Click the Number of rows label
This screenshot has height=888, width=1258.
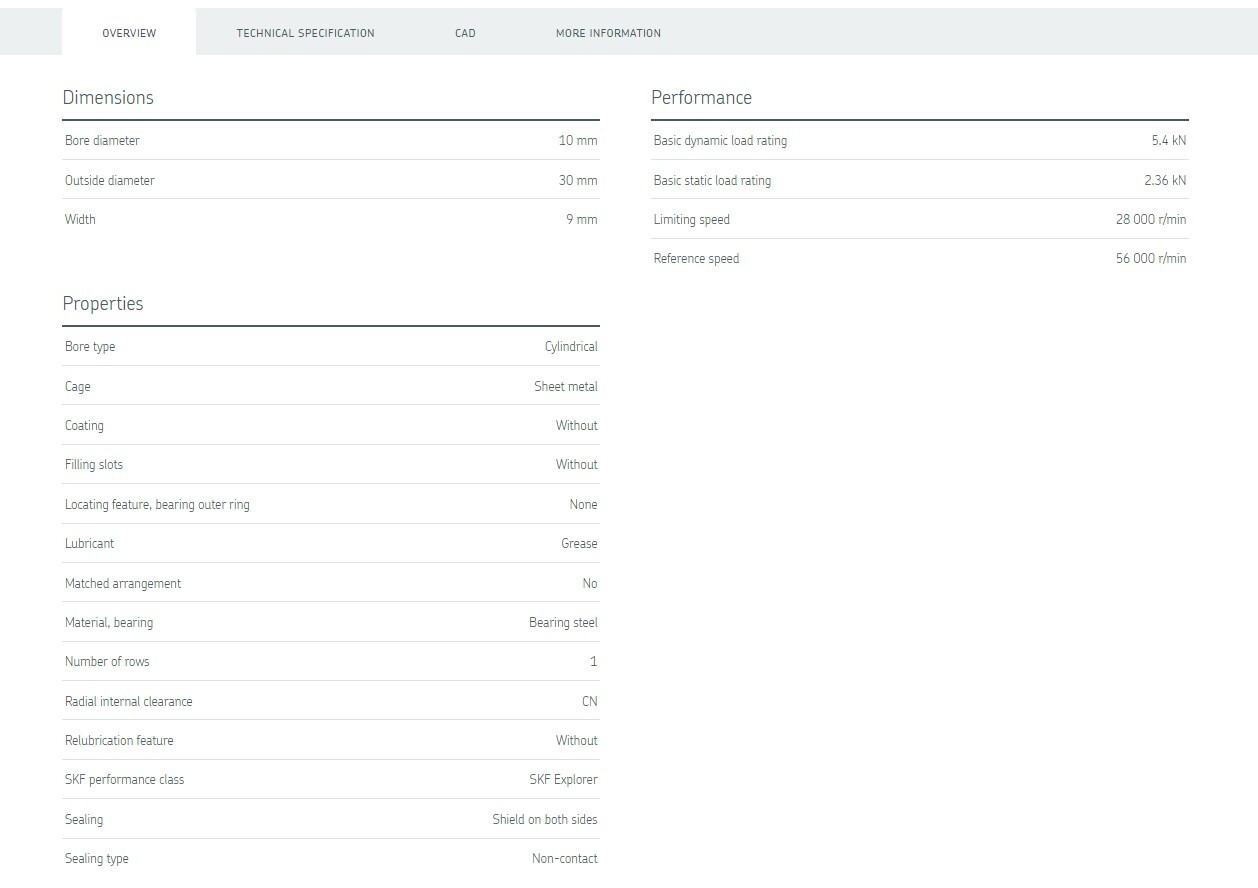pos(107,661)
